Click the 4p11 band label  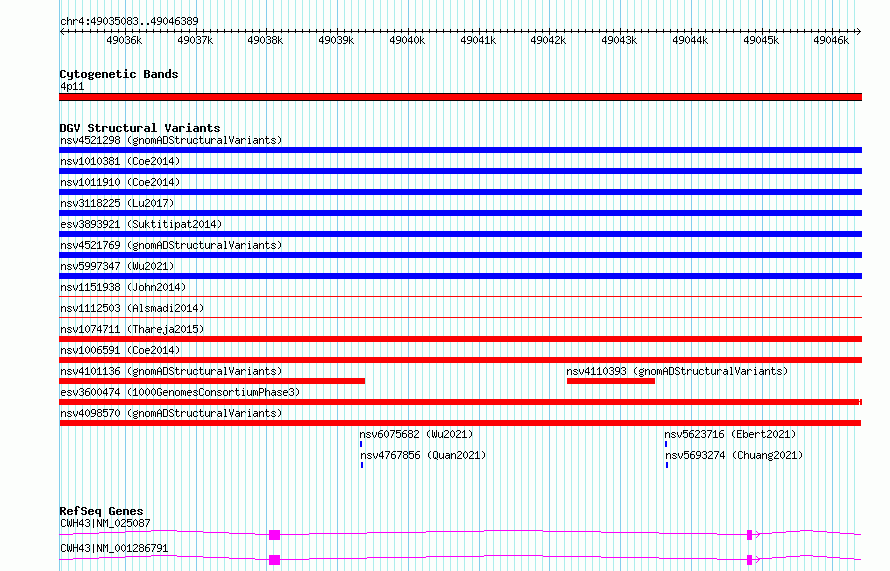click(72, 86)
